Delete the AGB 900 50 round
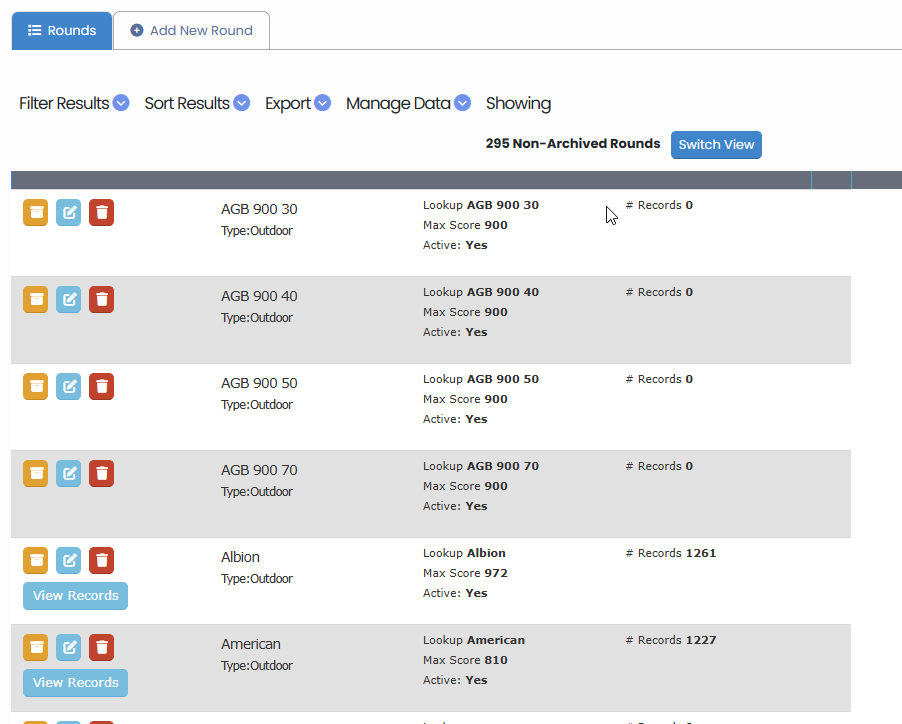The width and height of the screenshot is (902, 724). coord(102,386)
